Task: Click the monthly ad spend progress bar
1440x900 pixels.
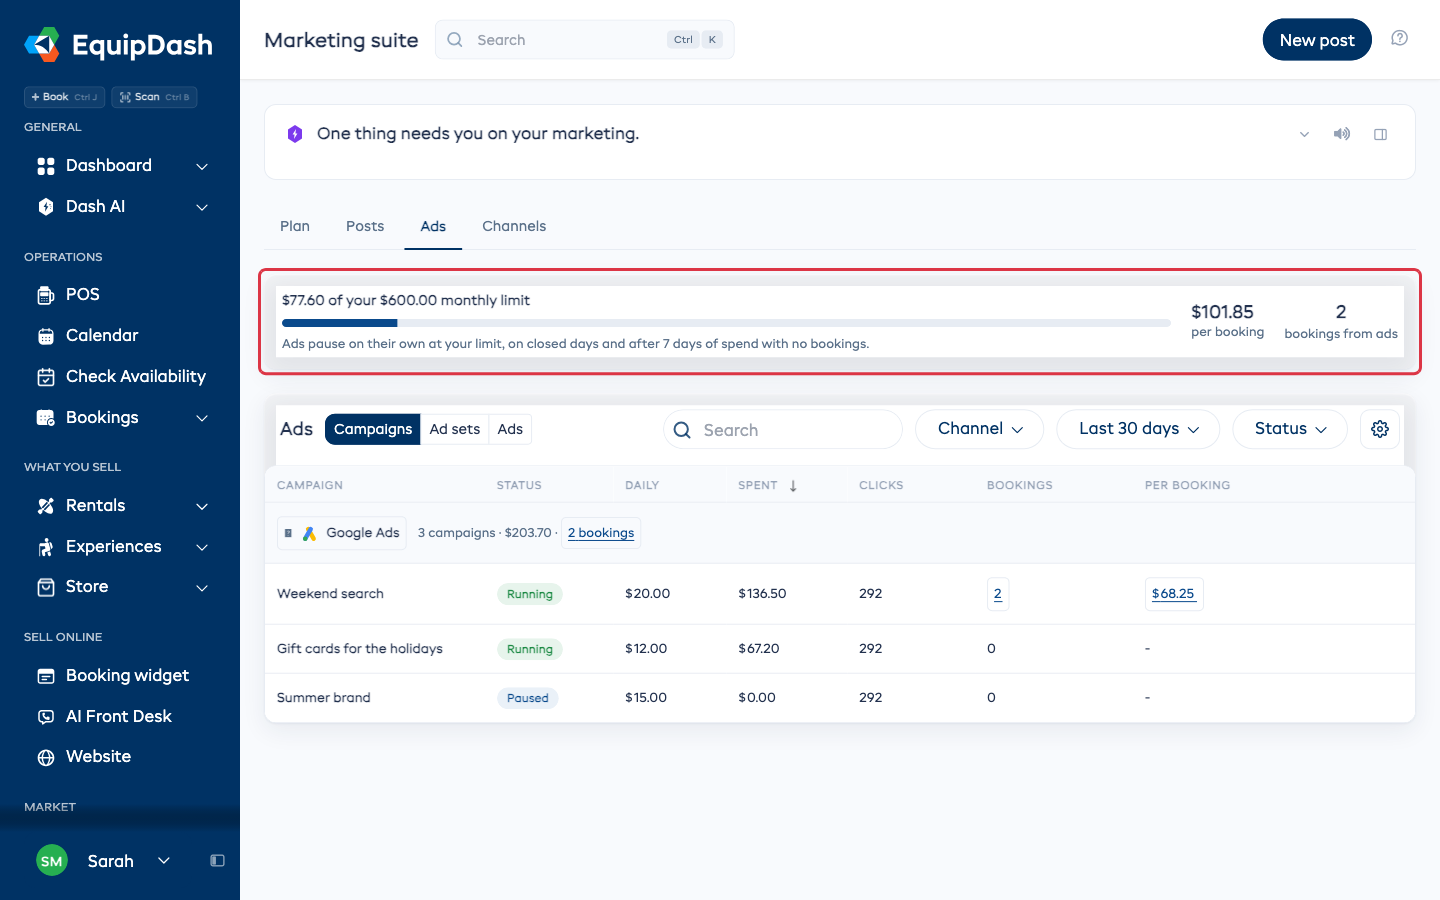Action: point(726,323)
